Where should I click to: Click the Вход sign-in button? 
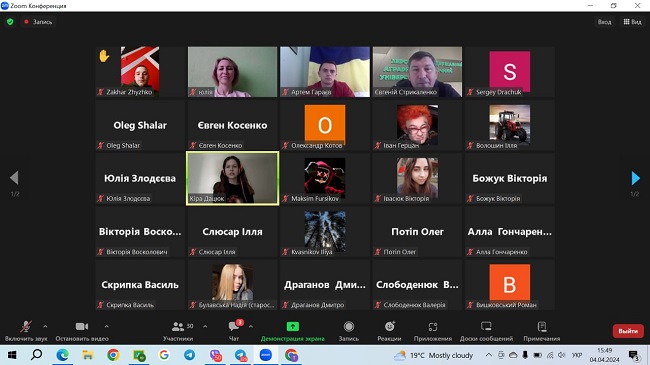[x=604, y=22]
